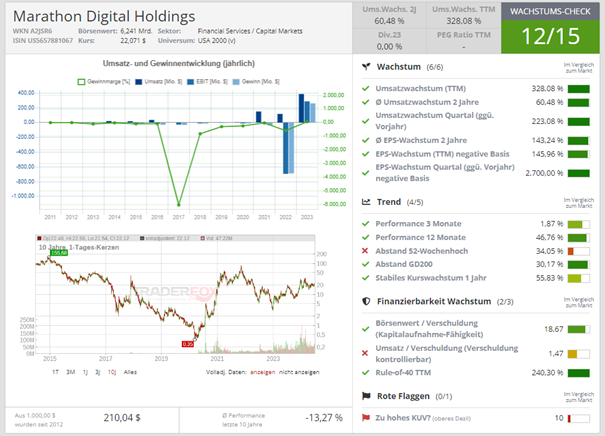Click red flag icon beside Zu hohes KUV
605x436 pixels.
tap(365, 418)
